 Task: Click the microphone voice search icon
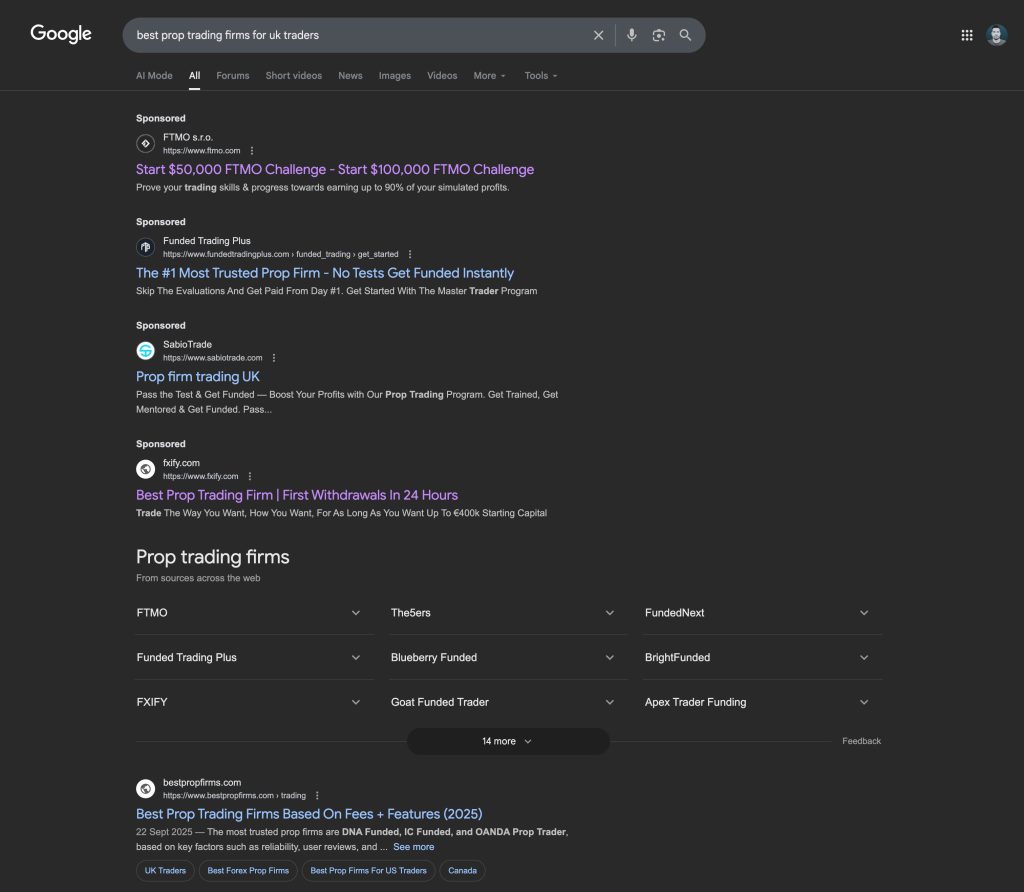click(631, 35)
